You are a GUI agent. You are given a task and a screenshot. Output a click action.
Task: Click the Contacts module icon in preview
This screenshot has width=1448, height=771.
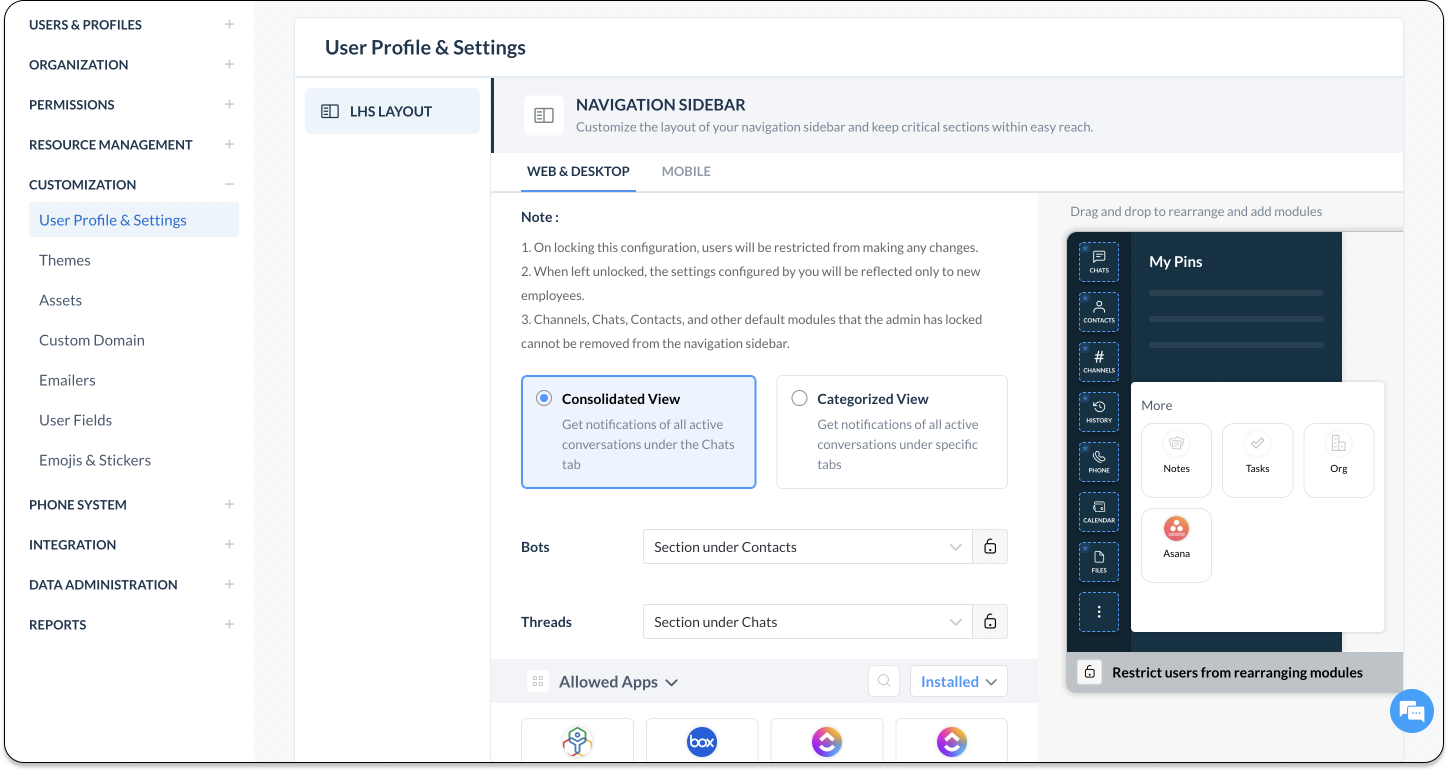[1099, 312]
